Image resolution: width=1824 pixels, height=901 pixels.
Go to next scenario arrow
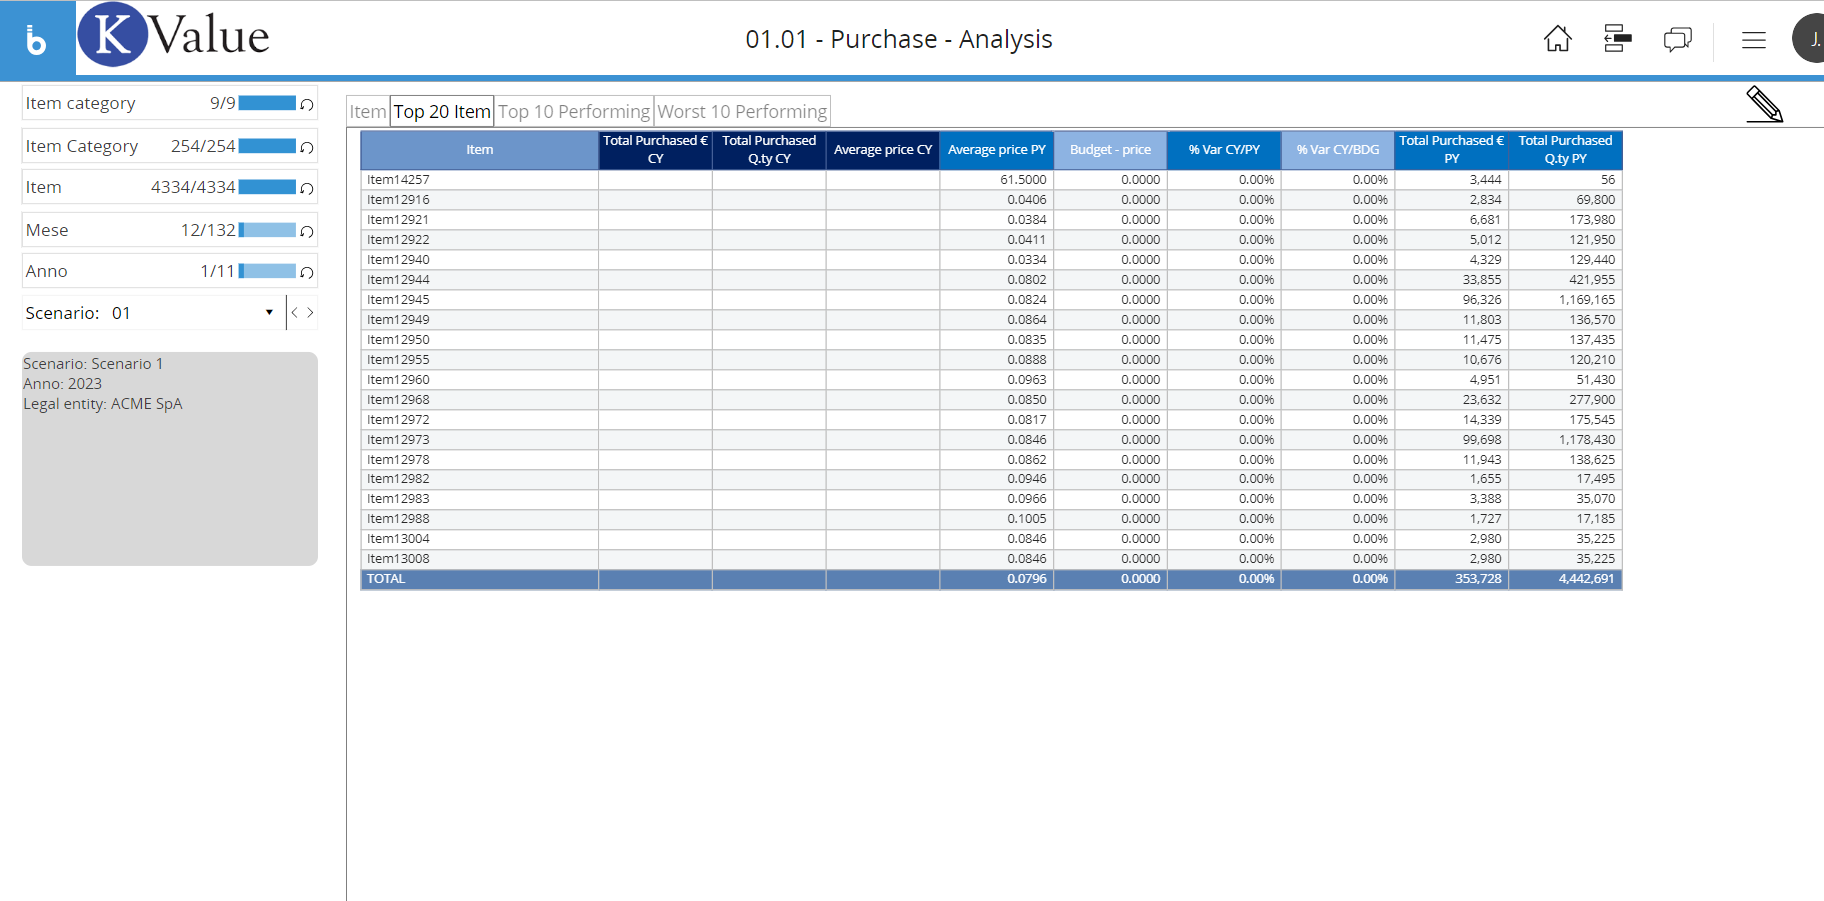click(x=311, y=313)
